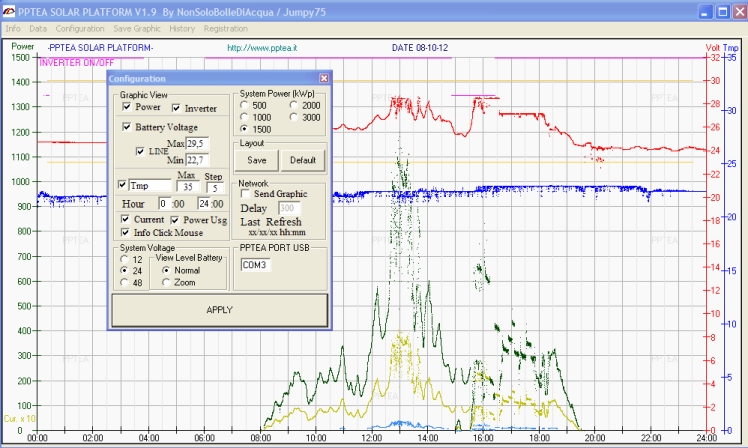
Task: Click the network Delay field 300
Action: click(x=289, y=208)
